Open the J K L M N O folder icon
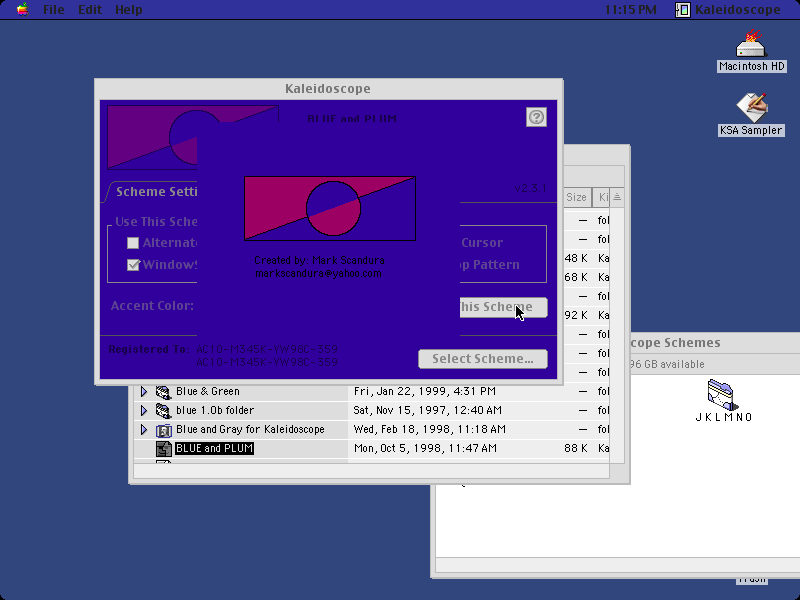The height and width of the screenshot is (600, 800). pyautogui.click(x=722, y=395)
